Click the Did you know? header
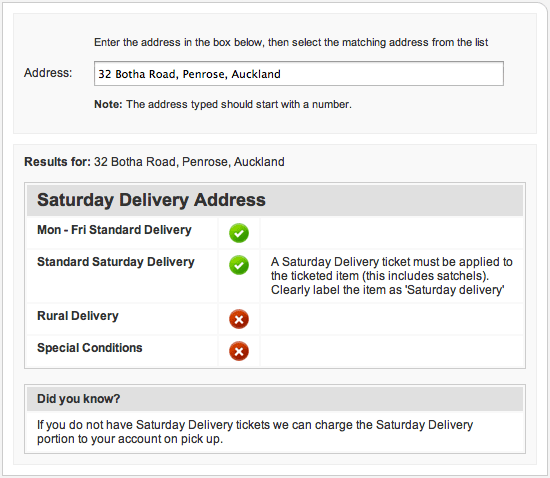This screenshot has width=550, height=478. (79, 399)
